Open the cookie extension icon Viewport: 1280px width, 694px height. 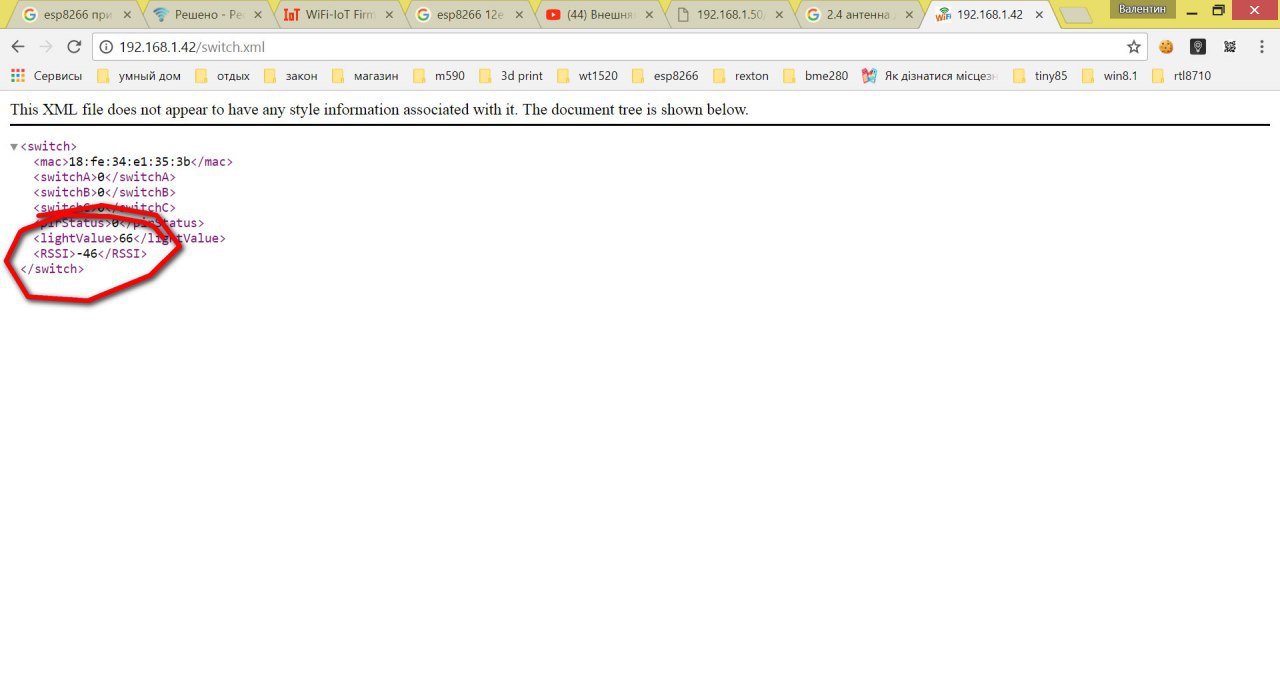[x=1166, y=47]
